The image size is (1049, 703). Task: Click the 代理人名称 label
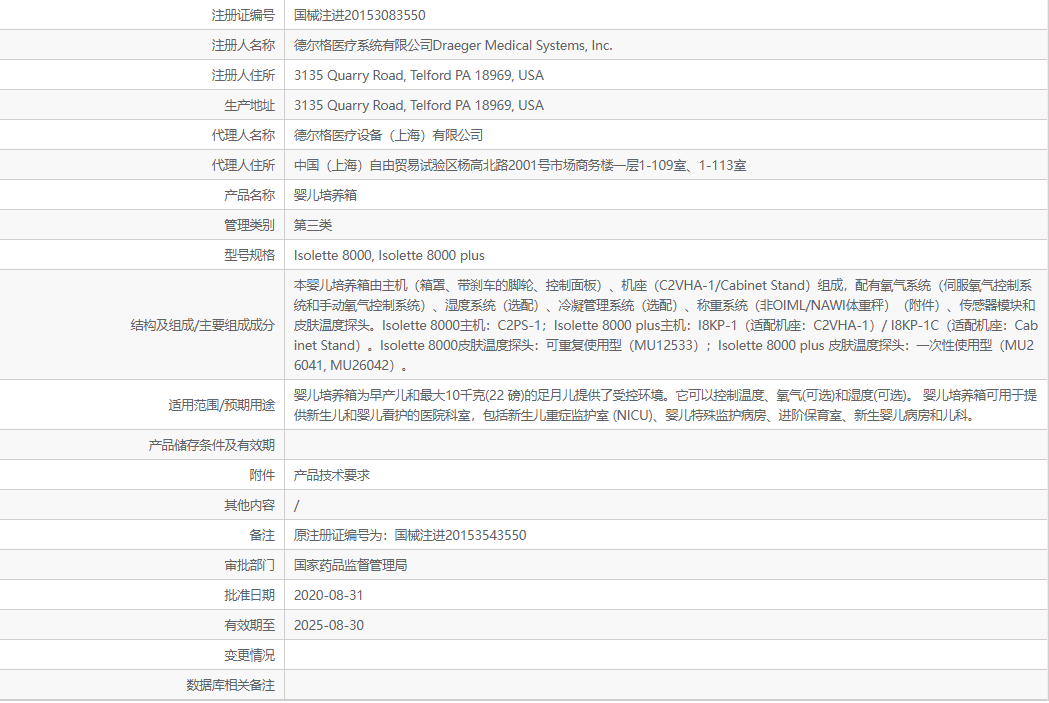point(243,135)
